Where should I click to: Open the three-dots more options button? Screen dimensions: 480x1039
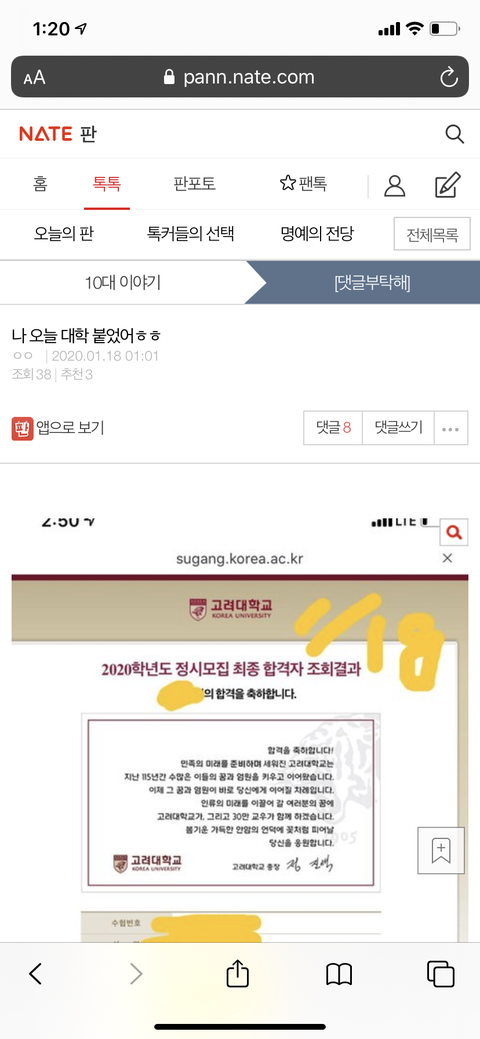click(451, 428)
